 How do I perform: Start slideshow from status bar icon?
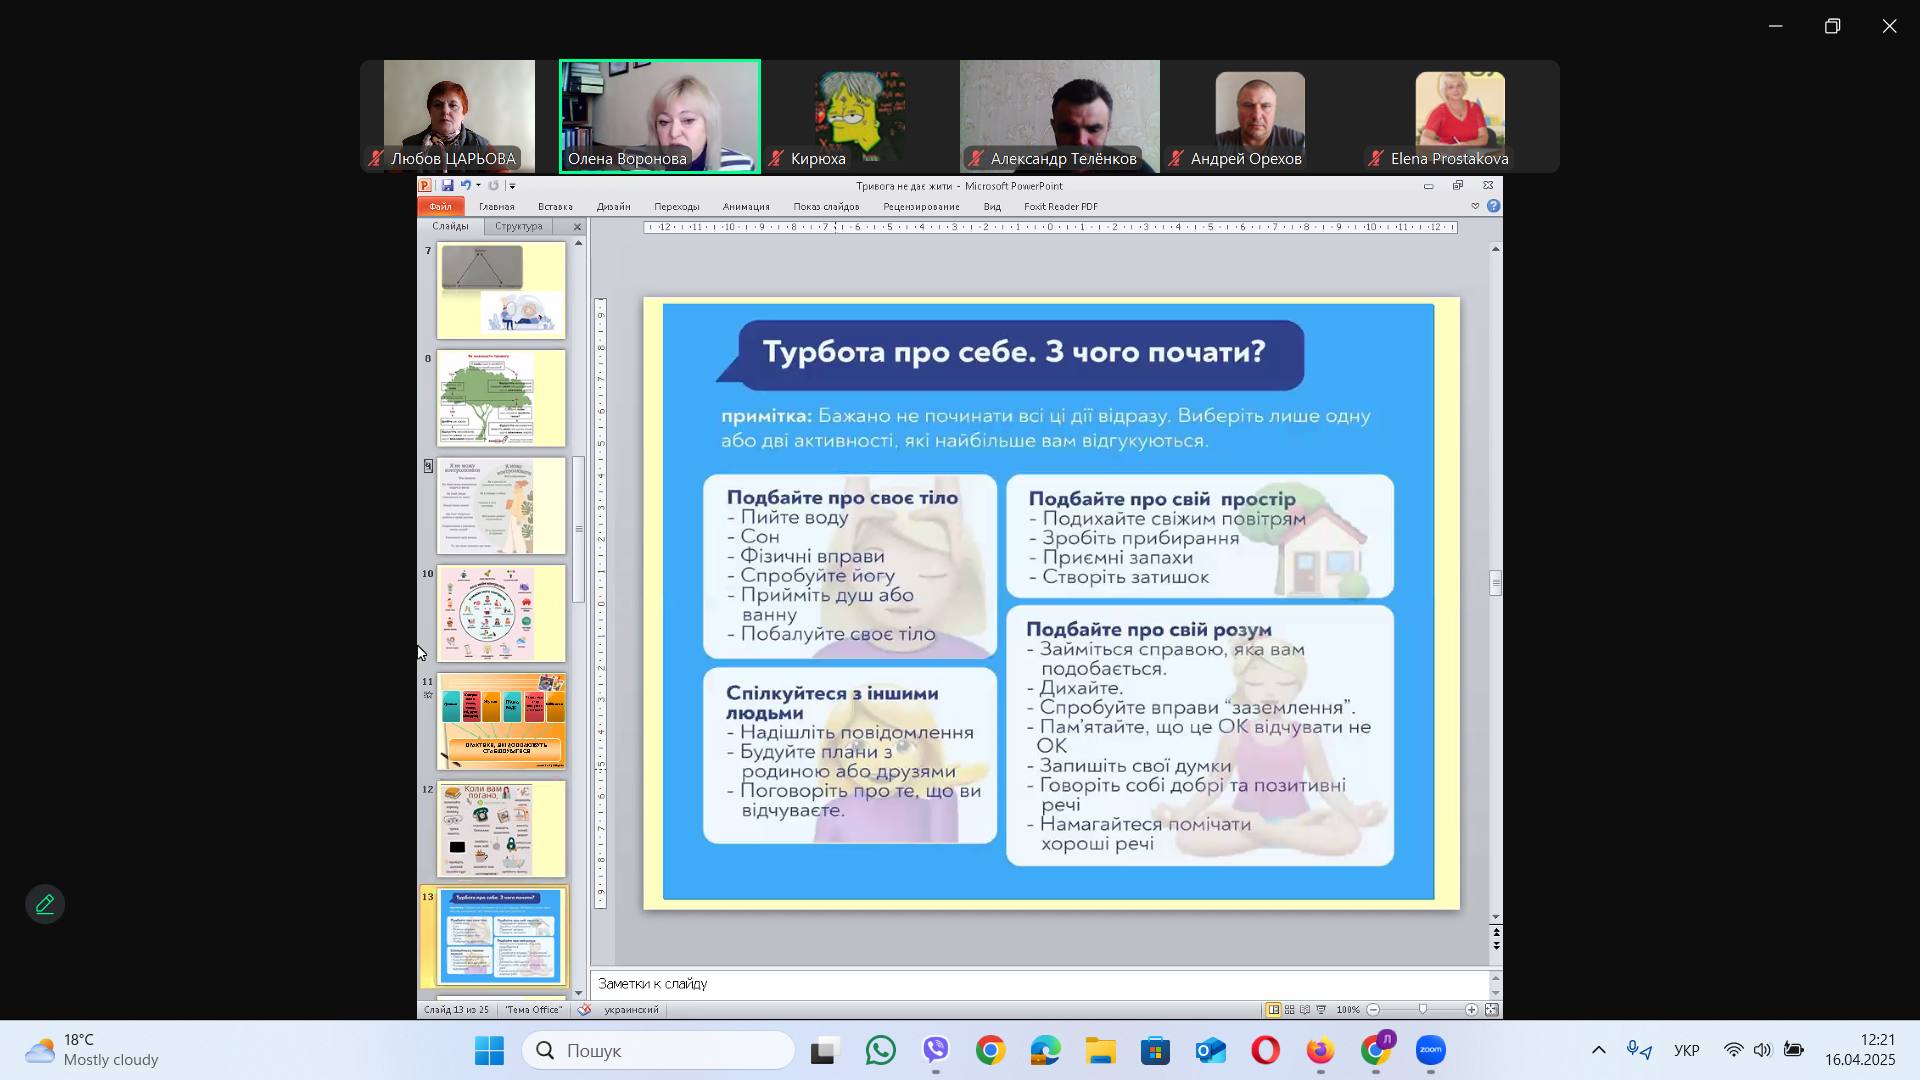(1321, 1011)
